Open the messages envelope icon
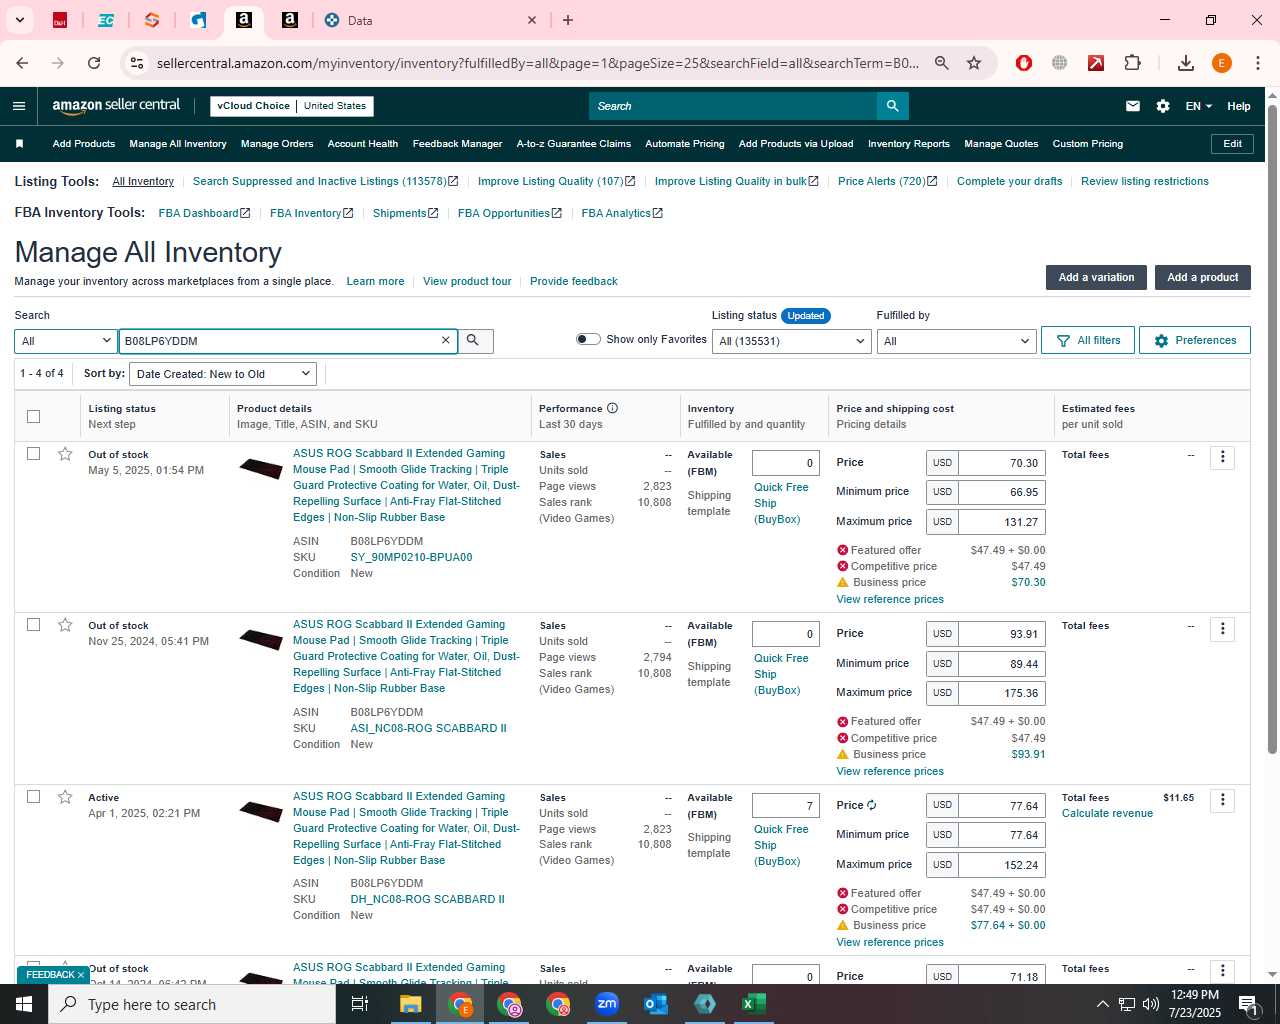1280x1024 pixels. (x=1133, y=106)
